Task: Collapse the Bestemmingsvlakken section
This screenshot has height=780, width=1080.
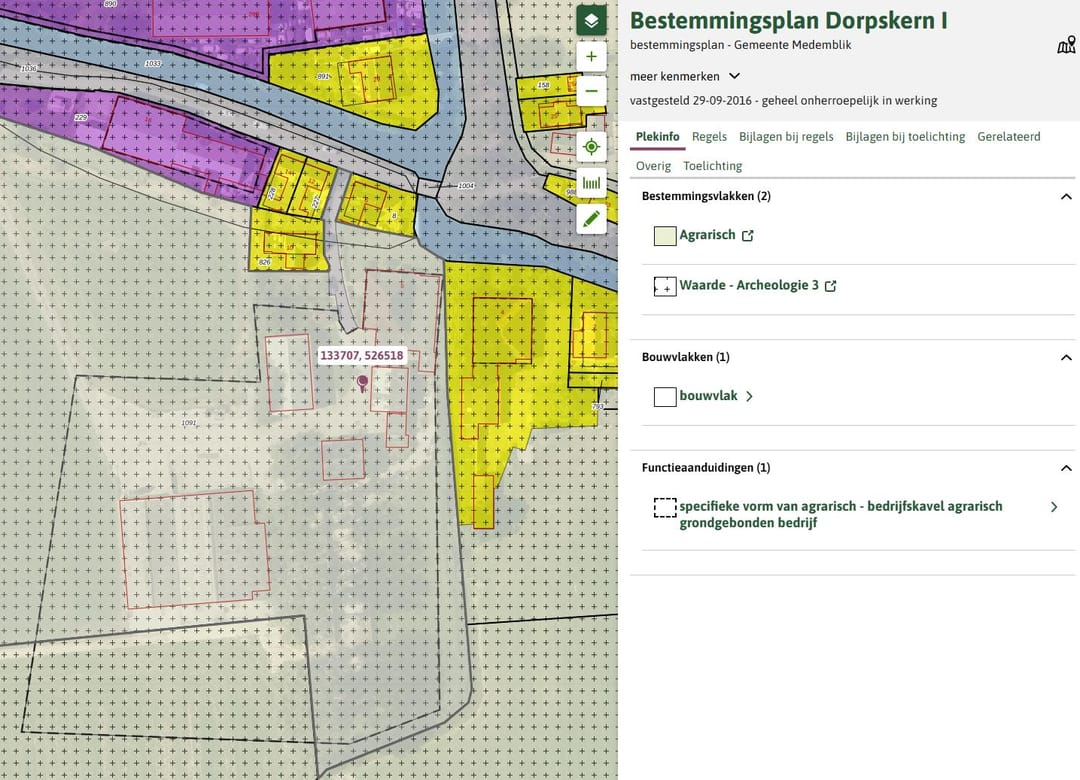Action: pos(1066,197)
